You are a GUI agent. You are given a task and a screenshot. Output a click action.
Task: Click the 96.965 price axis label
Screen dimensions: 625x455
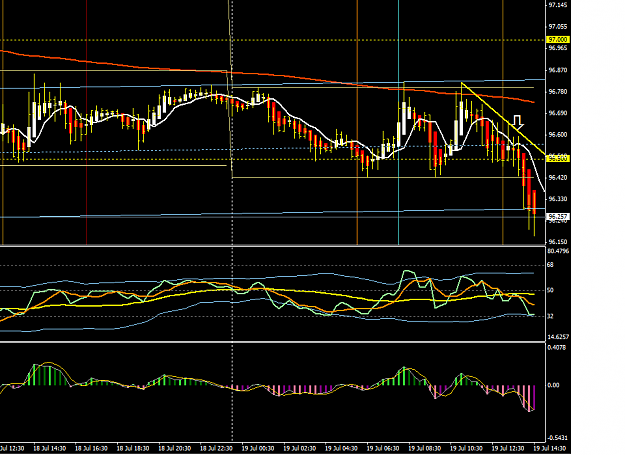[558, 47]
